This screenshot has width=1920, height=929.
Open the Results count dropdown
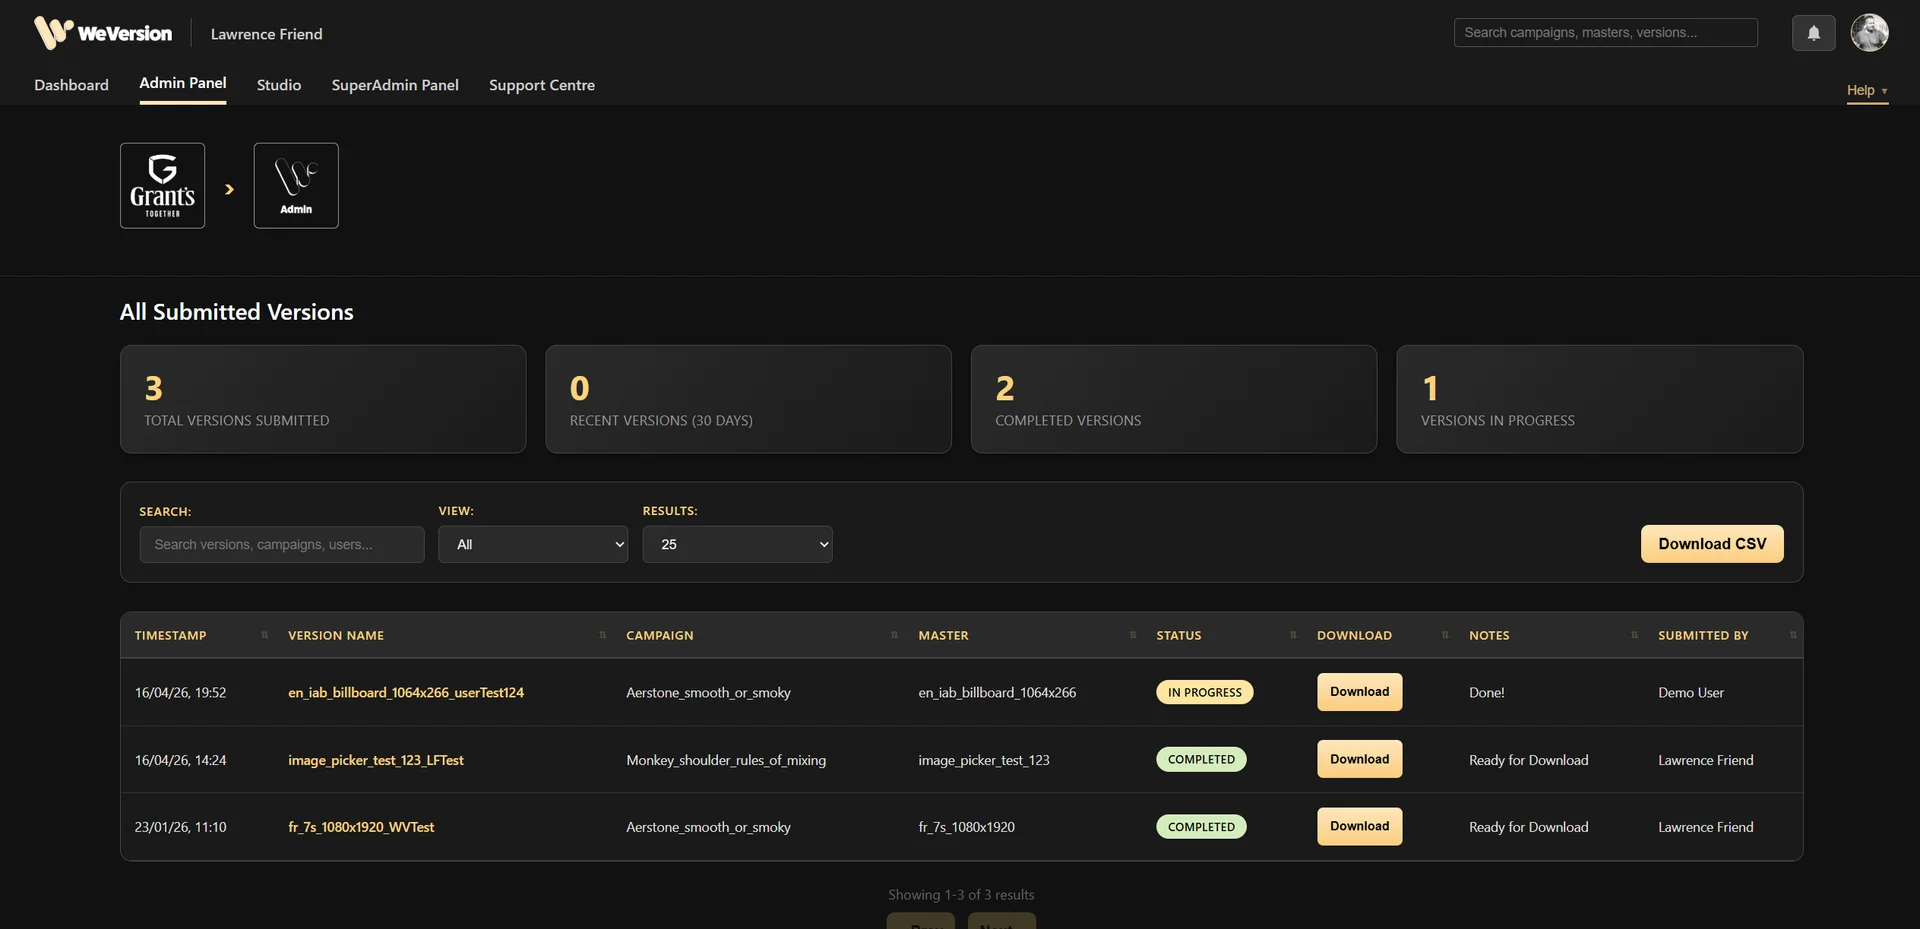pyautogui.click(x=737, y=544)
